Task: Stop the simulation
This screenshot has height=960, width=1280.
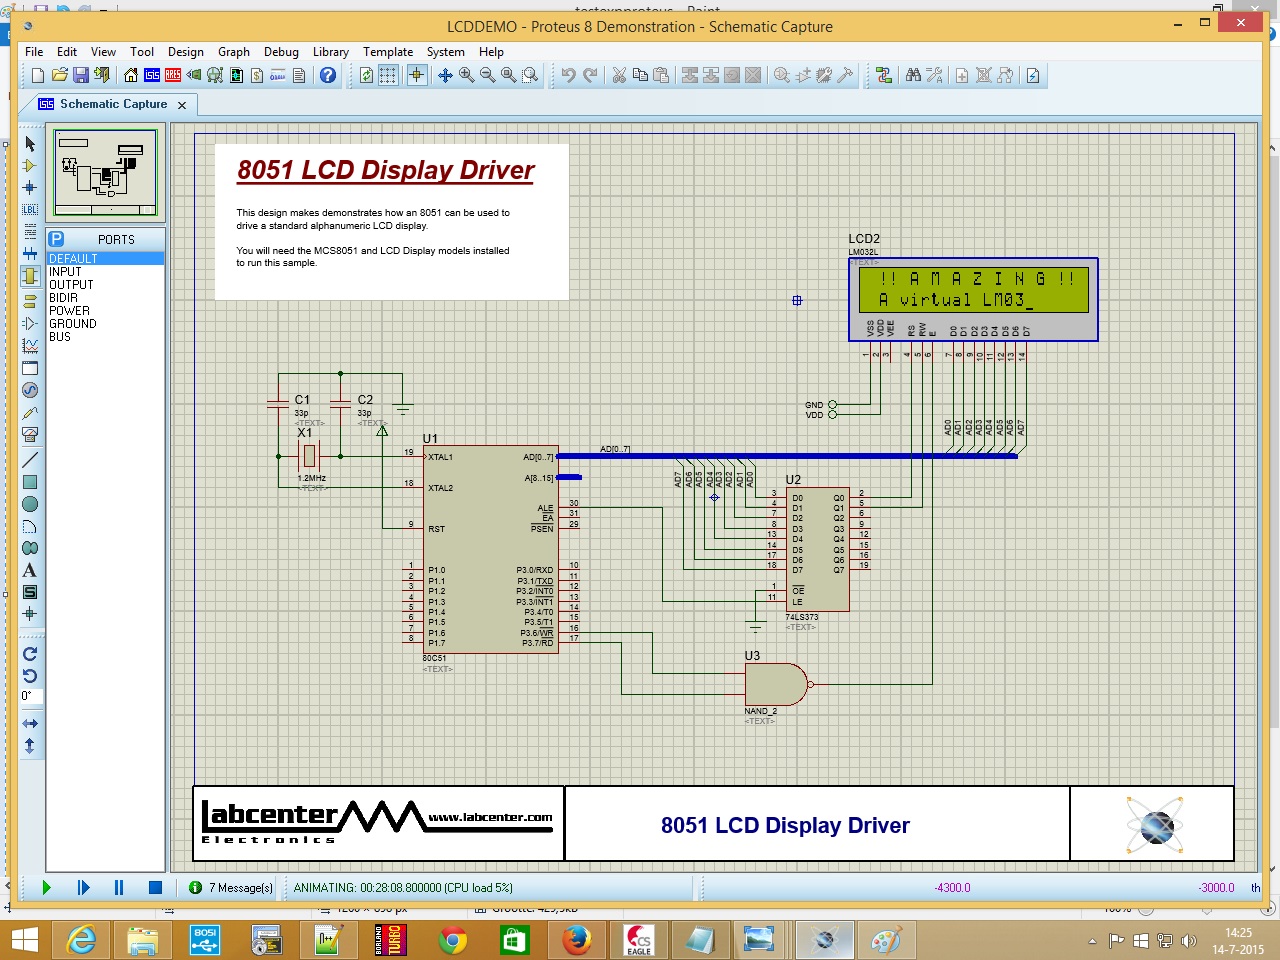Action: [x=155, y=887]
